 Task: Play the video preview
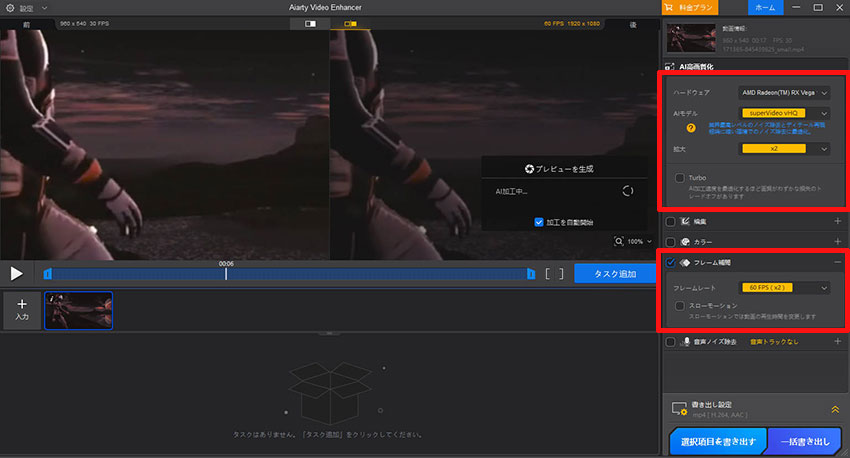point(16,274)
